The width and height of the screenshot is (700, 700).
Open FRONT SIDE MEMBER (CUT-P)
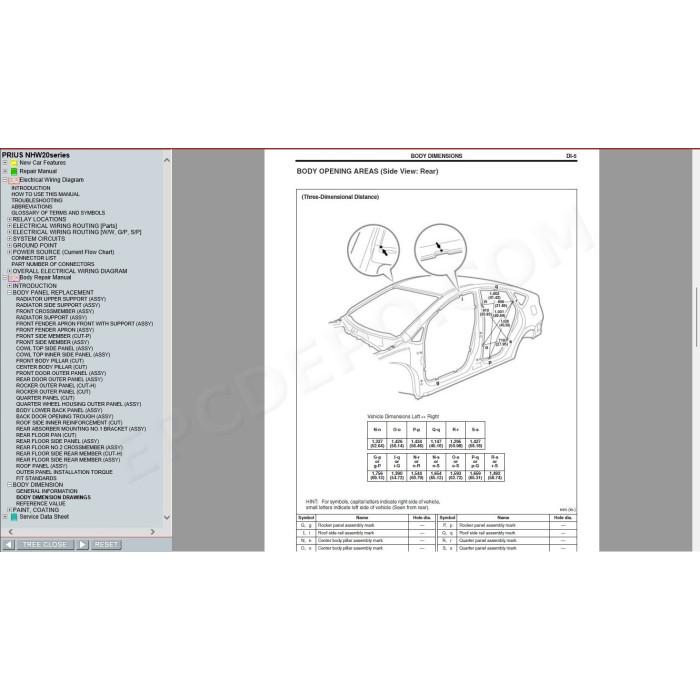coord(54,336)
